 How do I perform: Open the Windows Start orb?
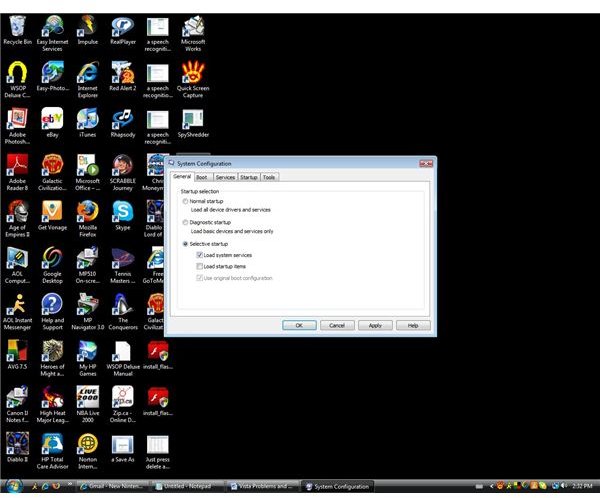click(13, 486)
